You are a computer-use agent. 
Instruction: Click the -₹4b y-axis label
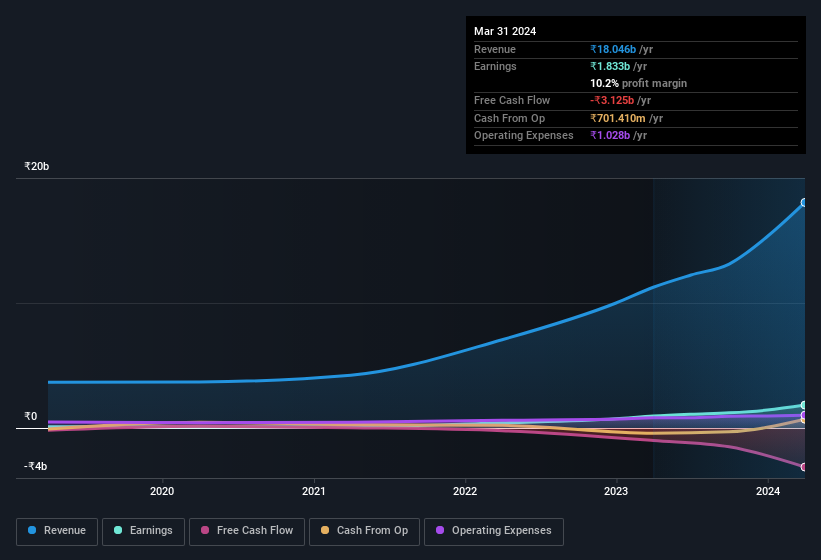(35, 466)
